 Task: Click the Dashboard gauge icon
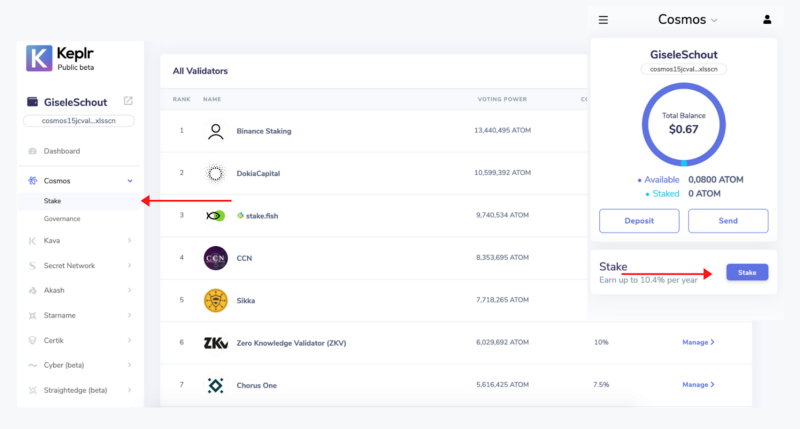[32, 151]
